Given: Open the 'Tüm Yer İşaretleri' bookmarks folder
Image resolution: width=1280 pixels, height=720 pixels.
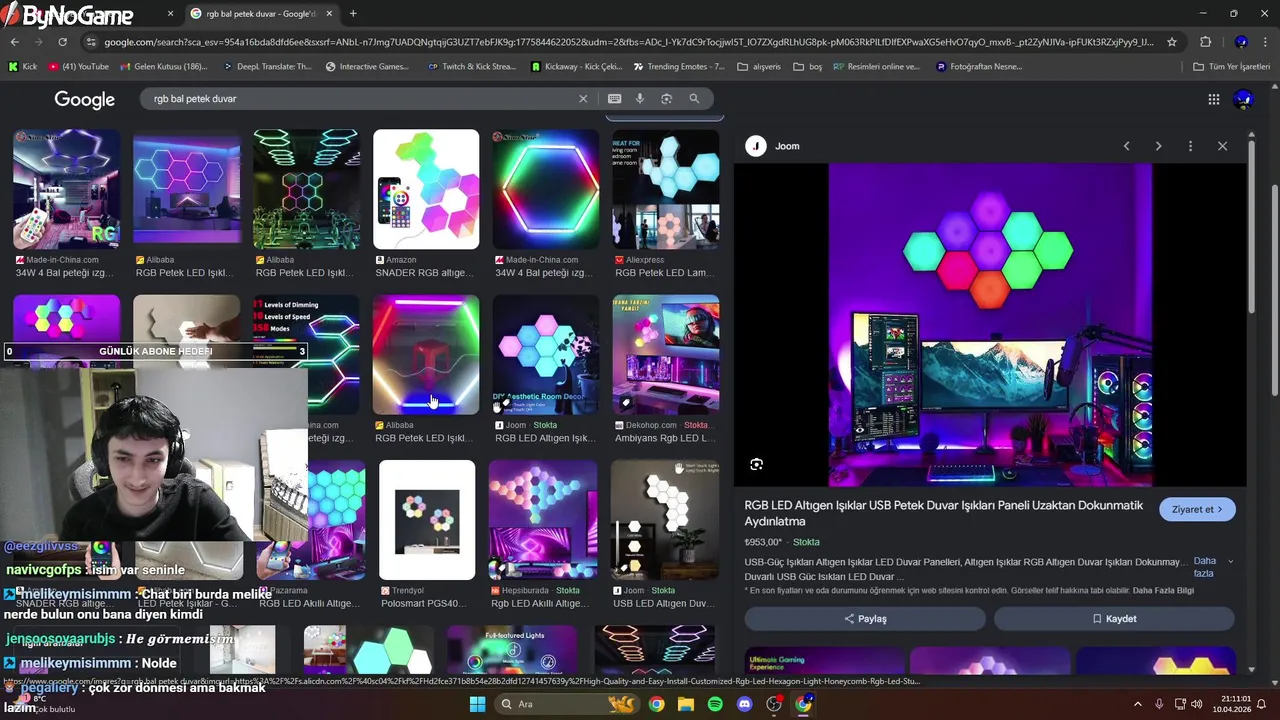Looking at the screenshot, I should tap(1231, 66).
